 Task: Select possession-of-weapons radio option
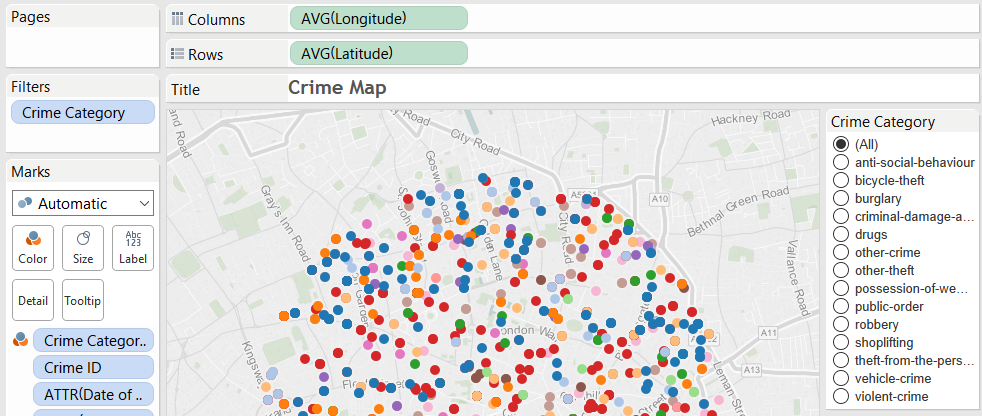pyautogui.click(x=840, y=289)
